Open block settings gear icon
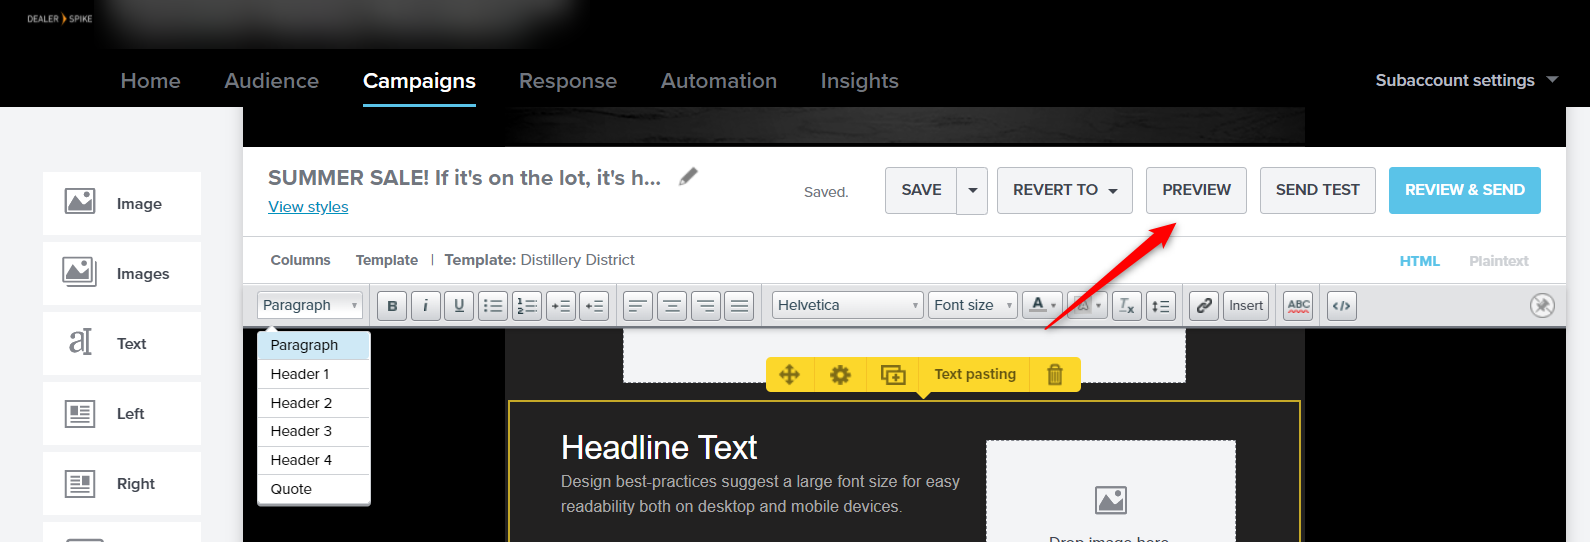 coord(840,375)
